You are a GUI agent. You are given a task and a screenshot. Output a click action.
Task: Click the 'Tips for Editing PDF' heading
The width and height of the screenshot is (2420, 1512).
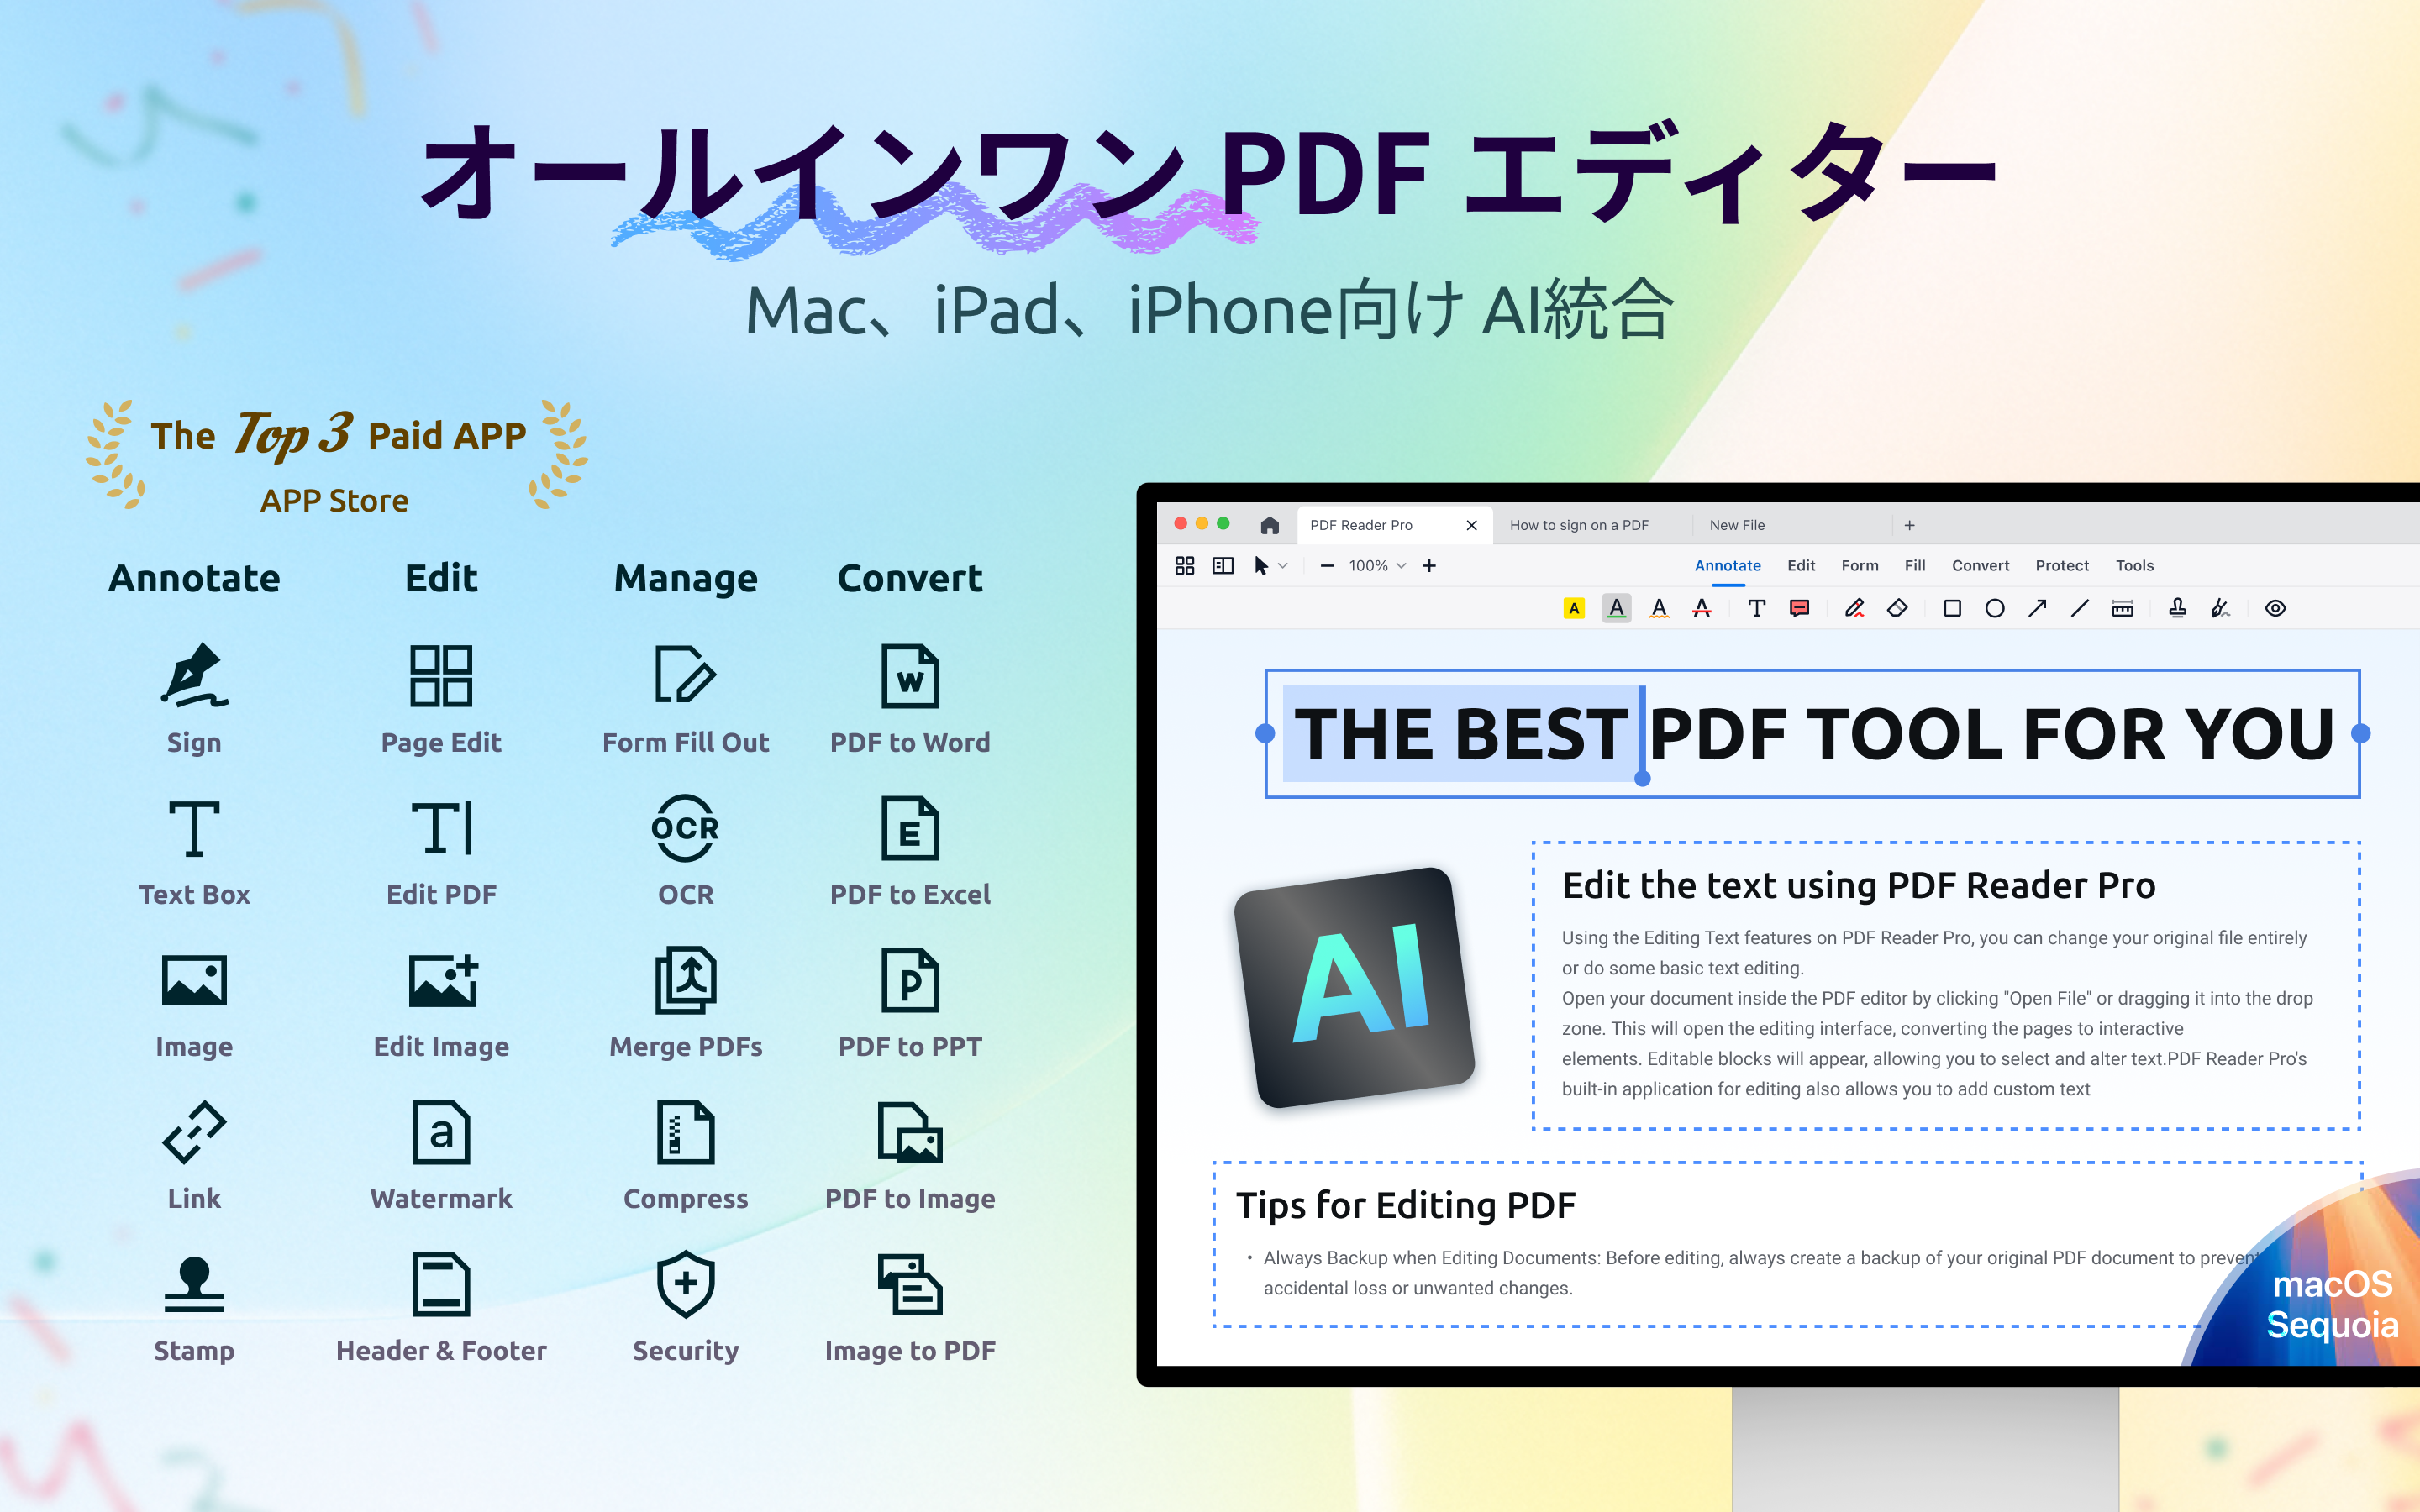pos(1405,1205)
